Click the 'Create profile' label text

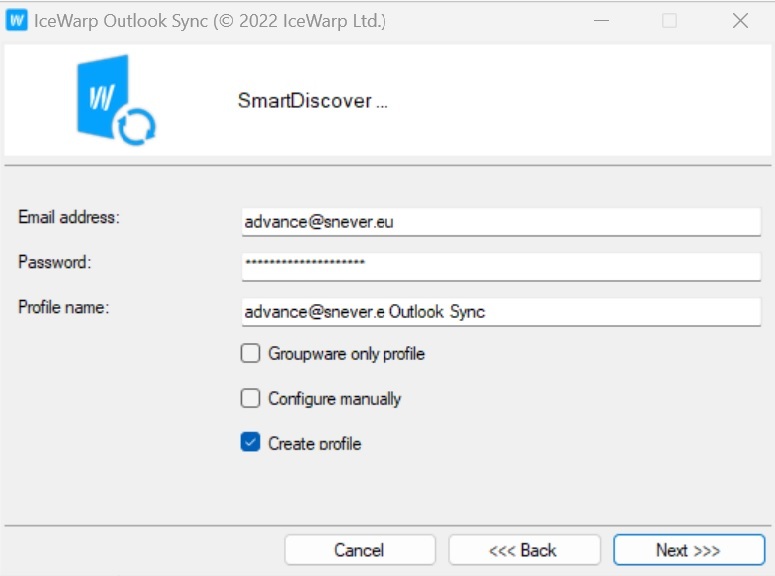click(x=315, y=443)
